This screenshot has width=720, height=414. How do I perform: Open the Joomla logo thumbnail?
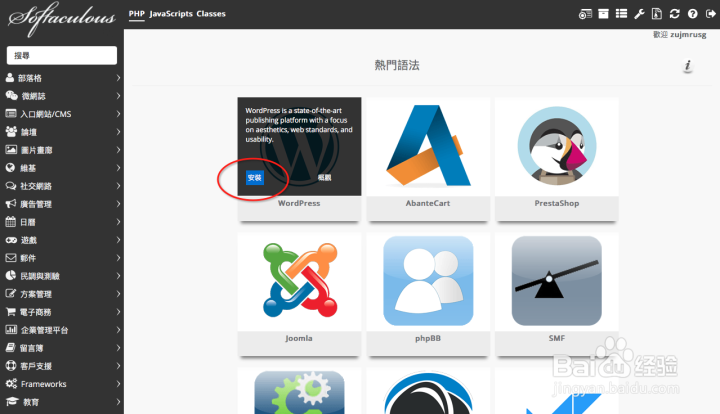point(299,281)
